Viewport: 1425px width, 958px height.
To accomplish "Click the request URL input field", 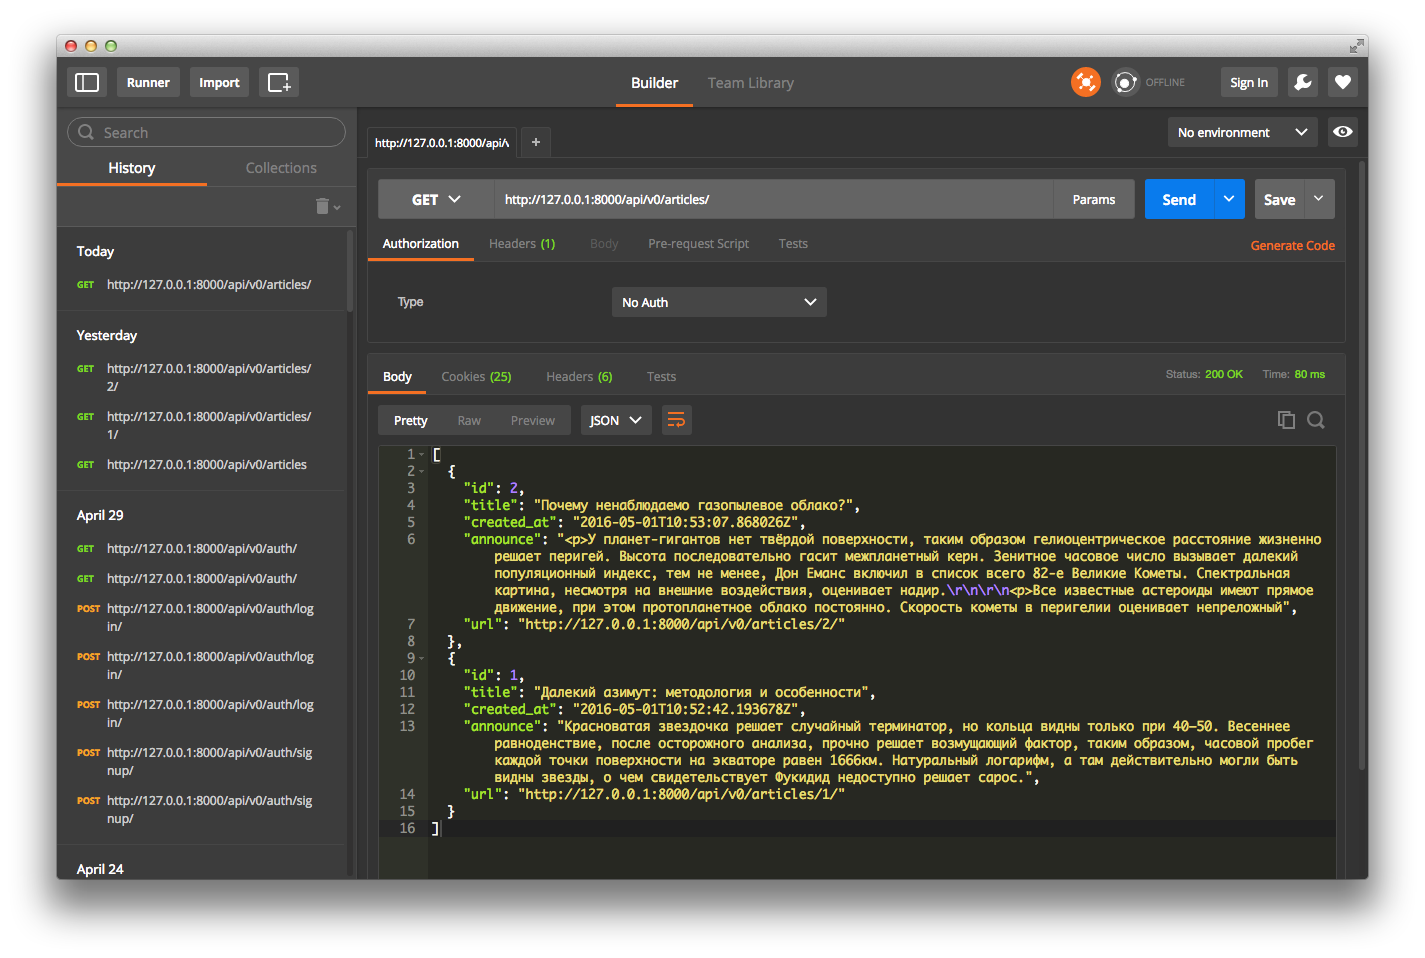I will tap(772, 200).
